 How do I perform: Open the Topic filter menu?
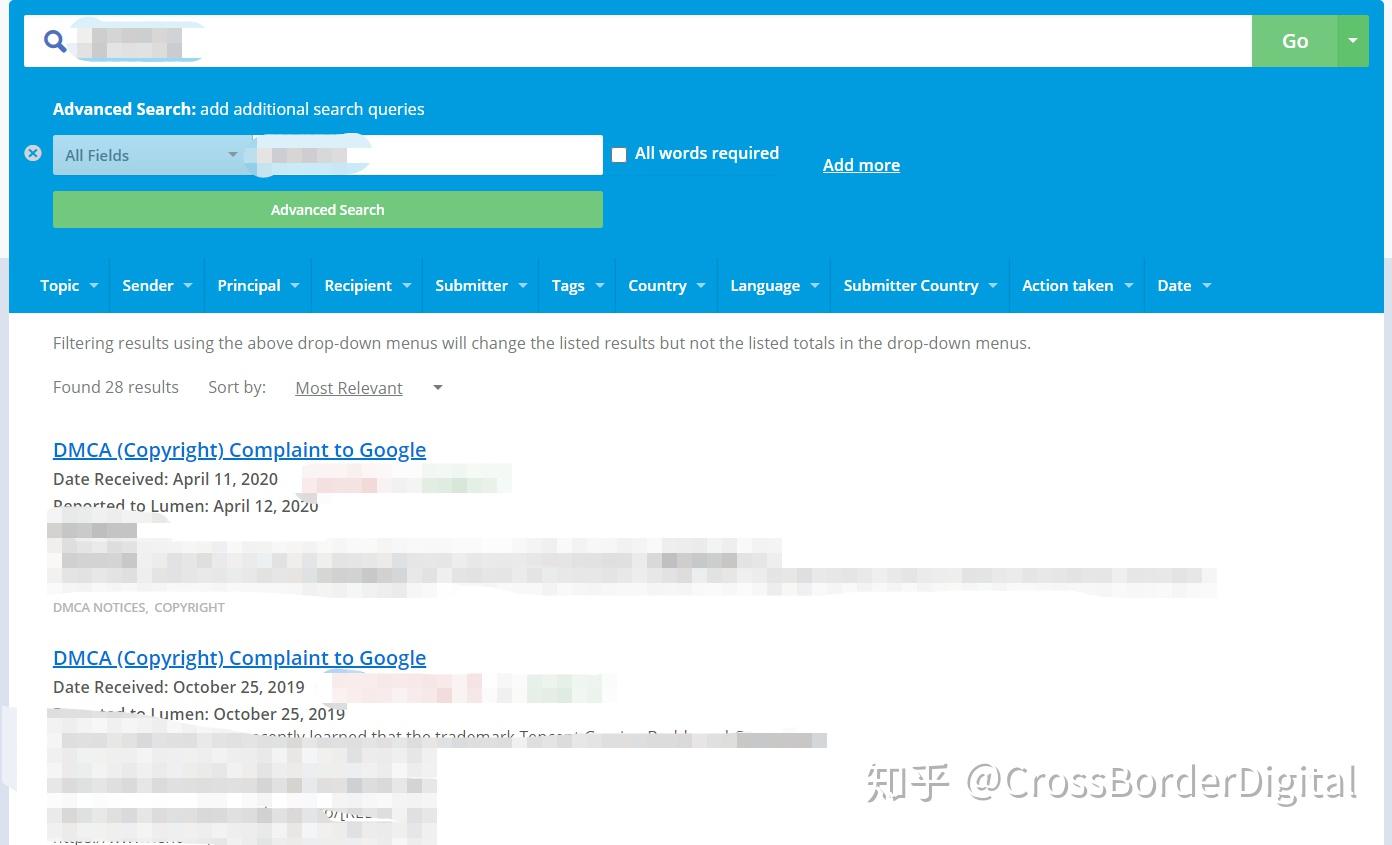[69, 285]
